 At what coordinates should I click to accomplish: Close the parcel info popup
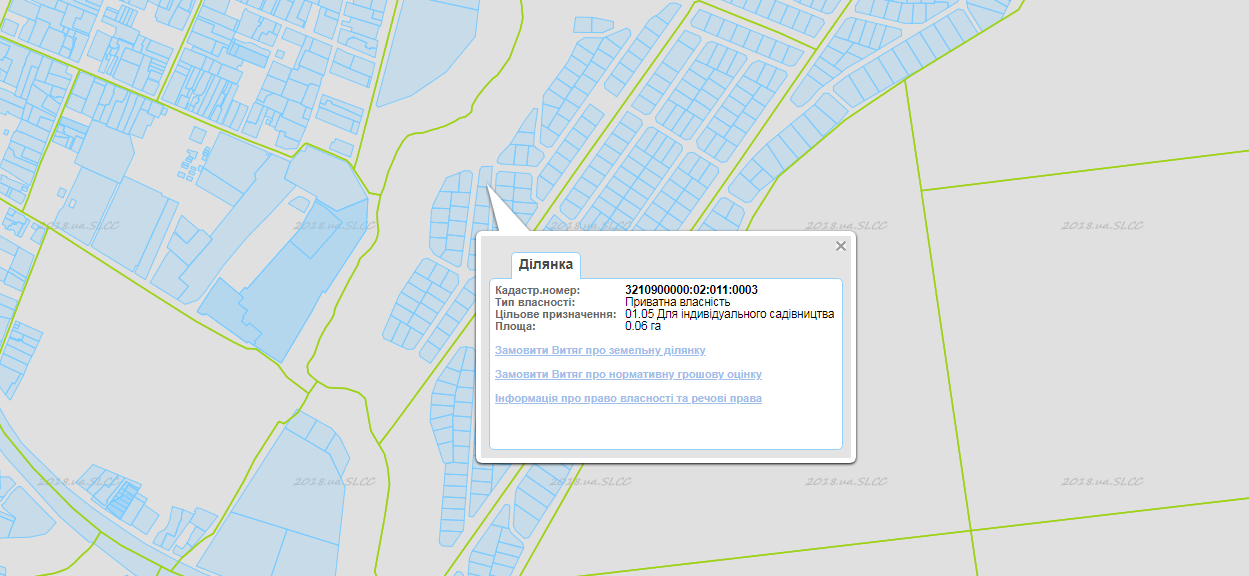point(840,246)
